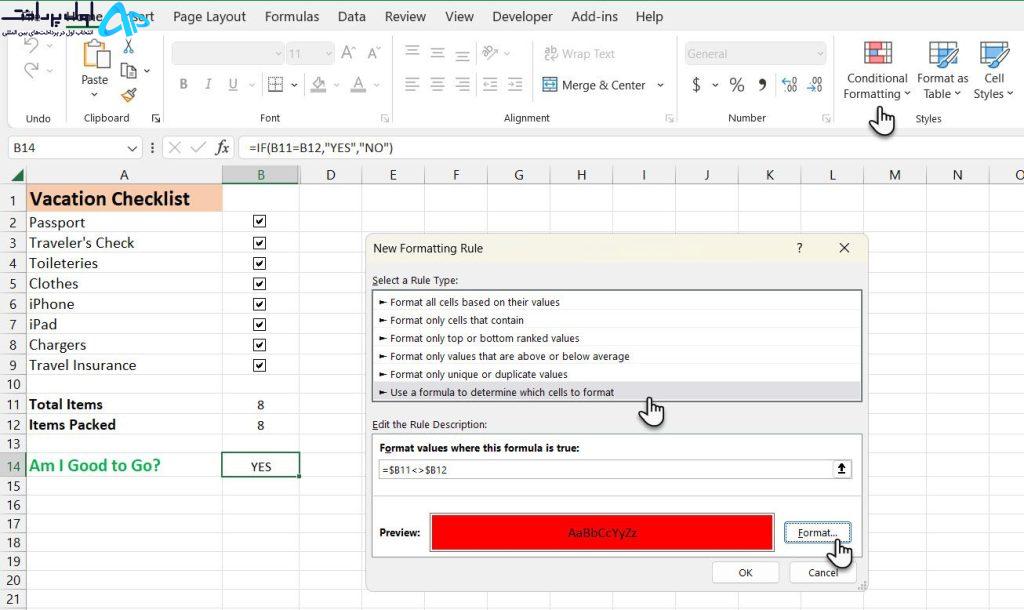Viewport: 1024px width, 610px height.
Task: Toggle Bold formatting
Action: point(184,84)
